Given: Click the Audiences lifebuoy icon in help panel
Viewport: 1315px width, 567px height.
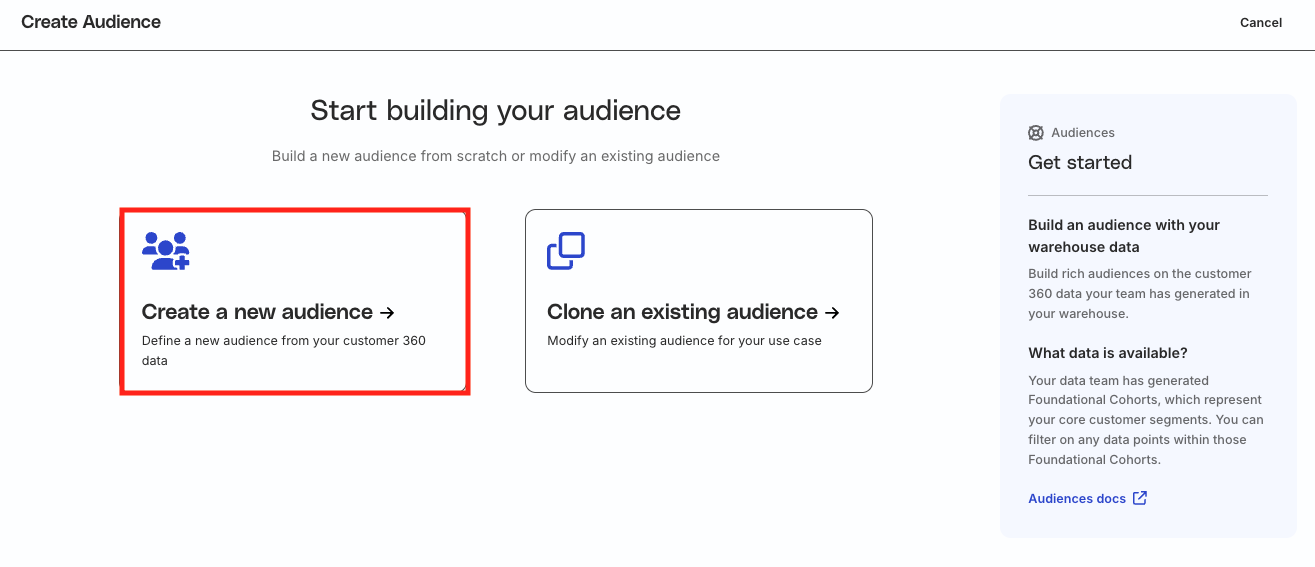Looking at the screenshot, I should pos(1036,133).
